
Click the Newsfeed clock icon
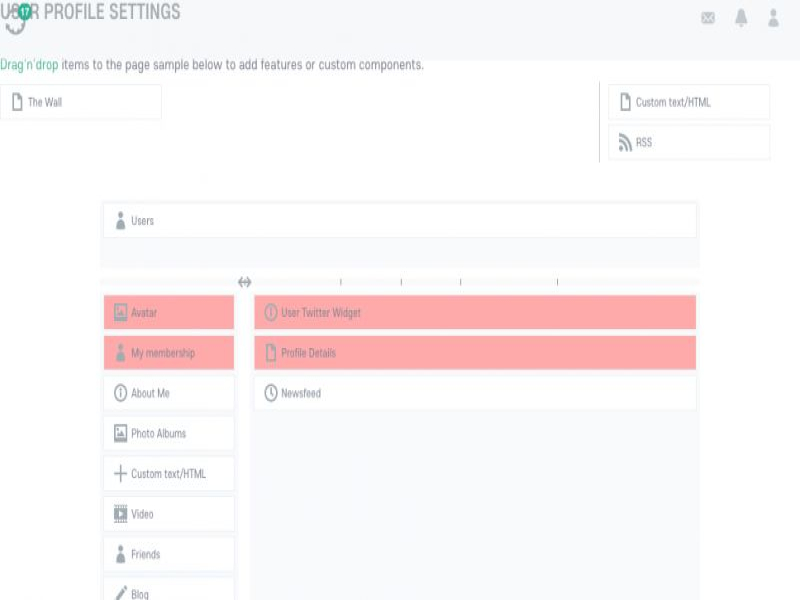click(271, 393)
